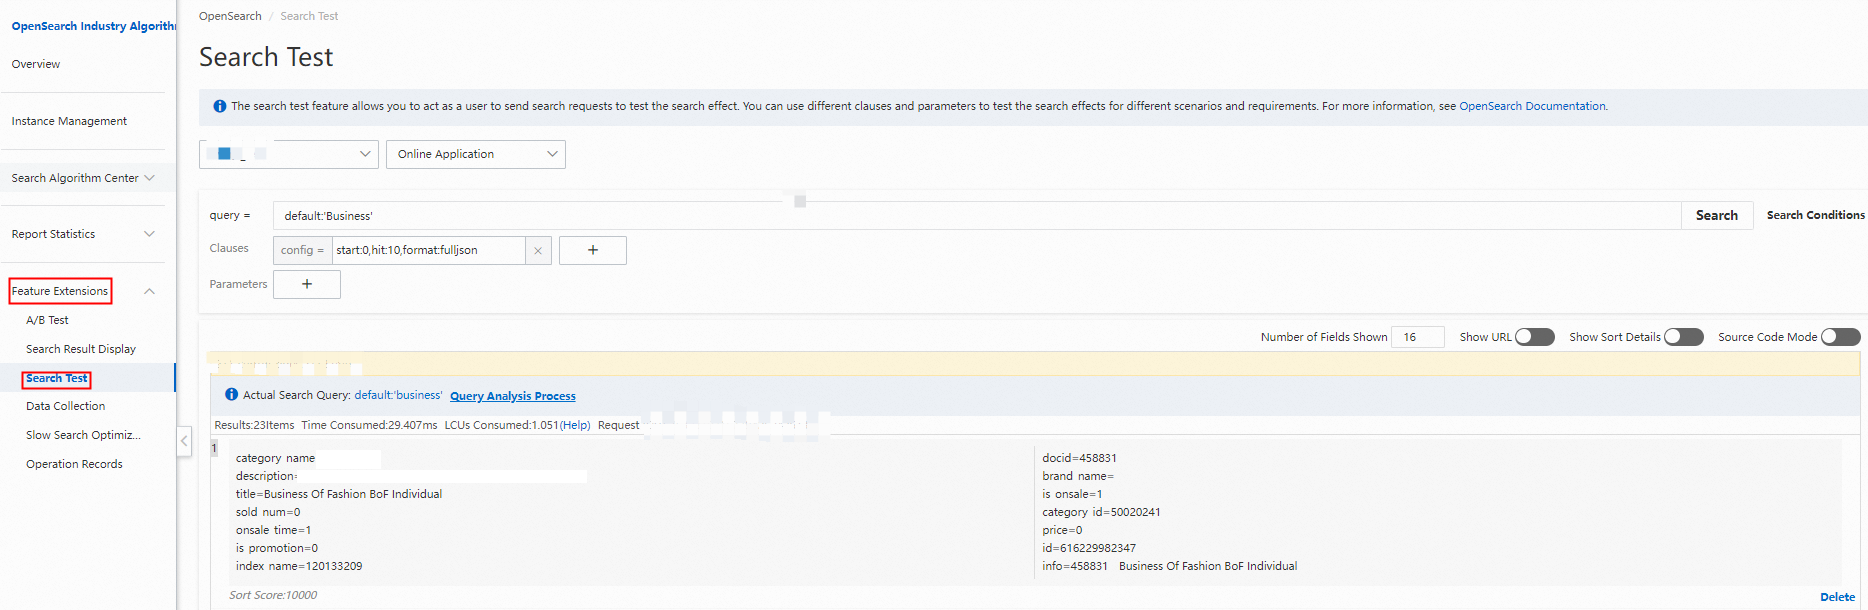Clear the config clause with the X icon
Viewport: 1868px width, 610px height.
[538, 251]
